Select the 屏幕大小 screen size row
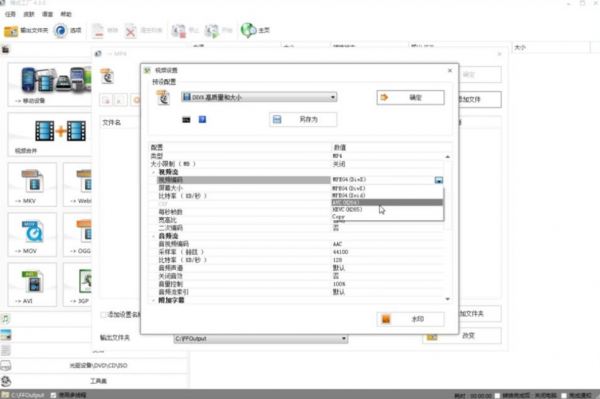 243,188
